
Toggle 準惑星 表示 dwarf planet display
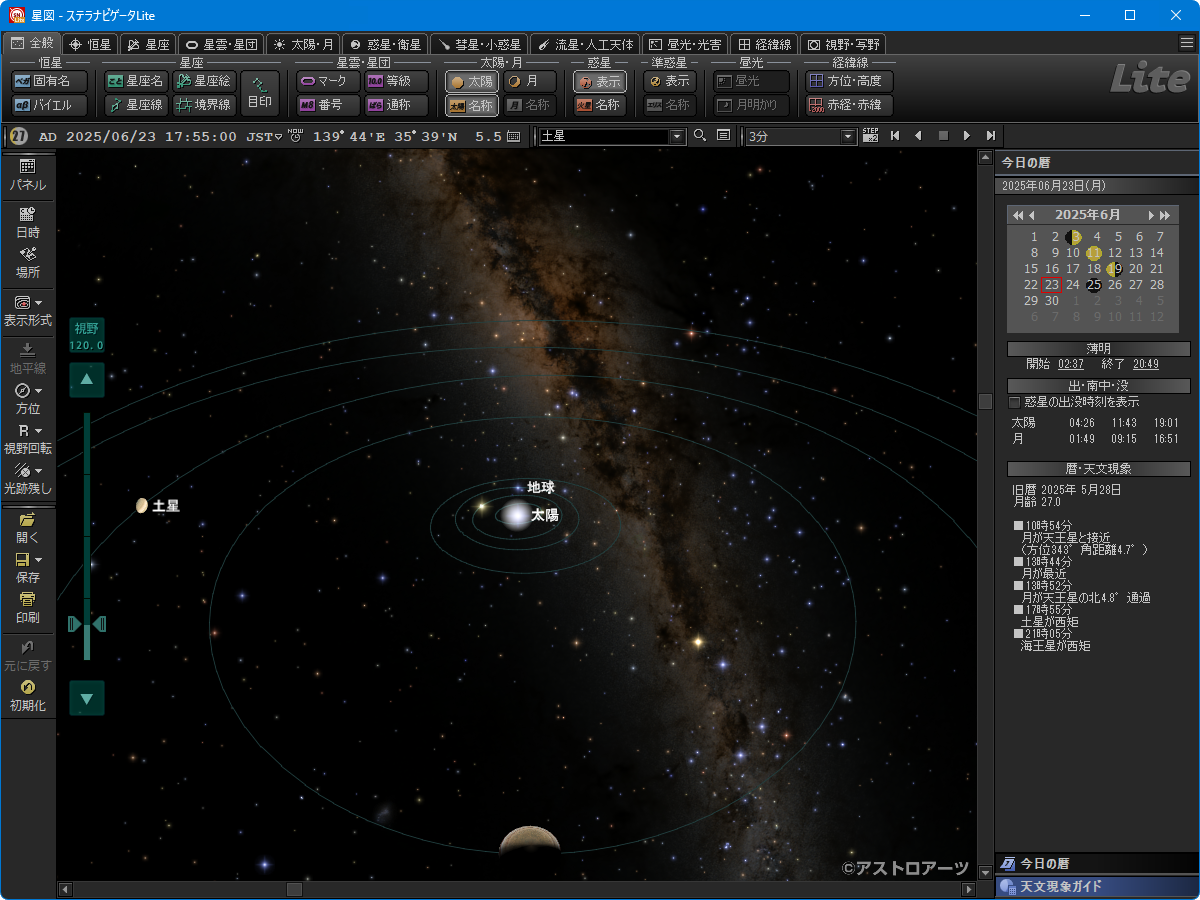(670, 81)
